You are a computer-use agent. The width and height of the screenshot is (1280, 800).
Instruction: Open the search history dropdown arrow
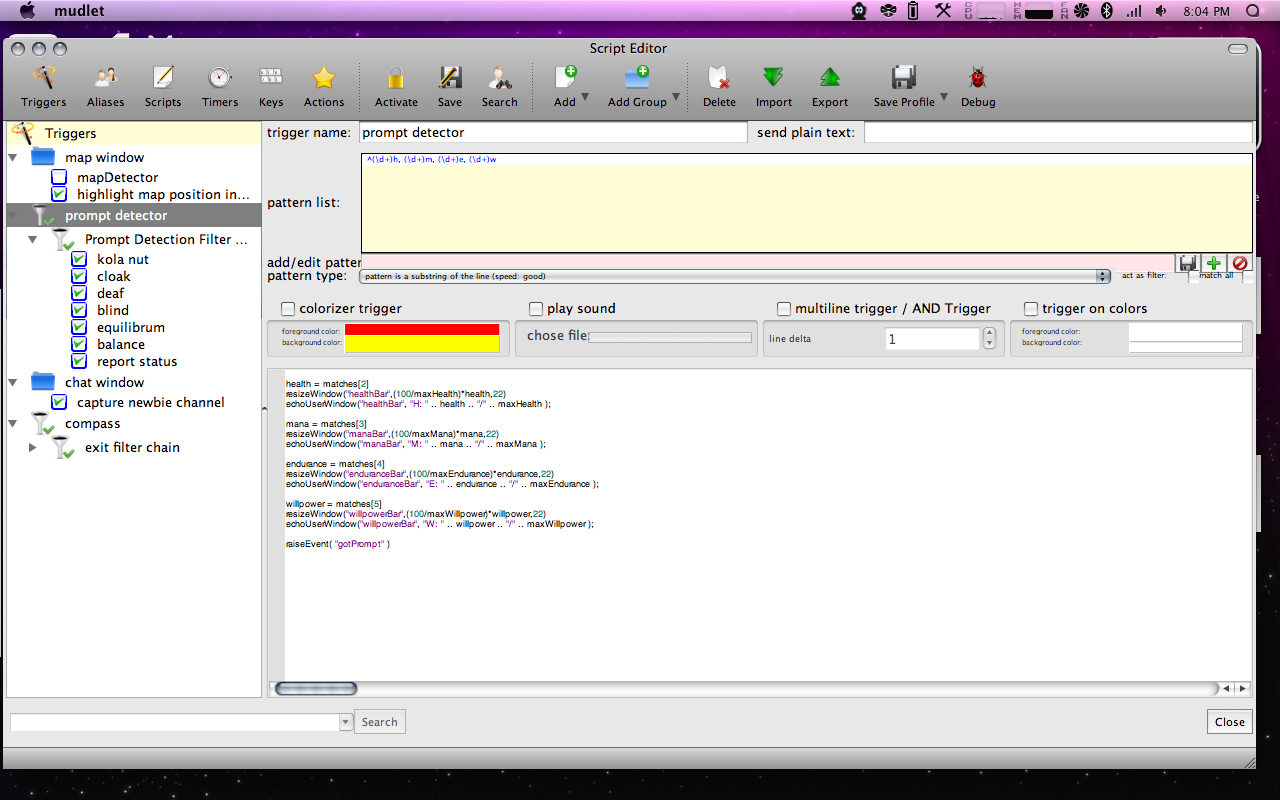346,722
